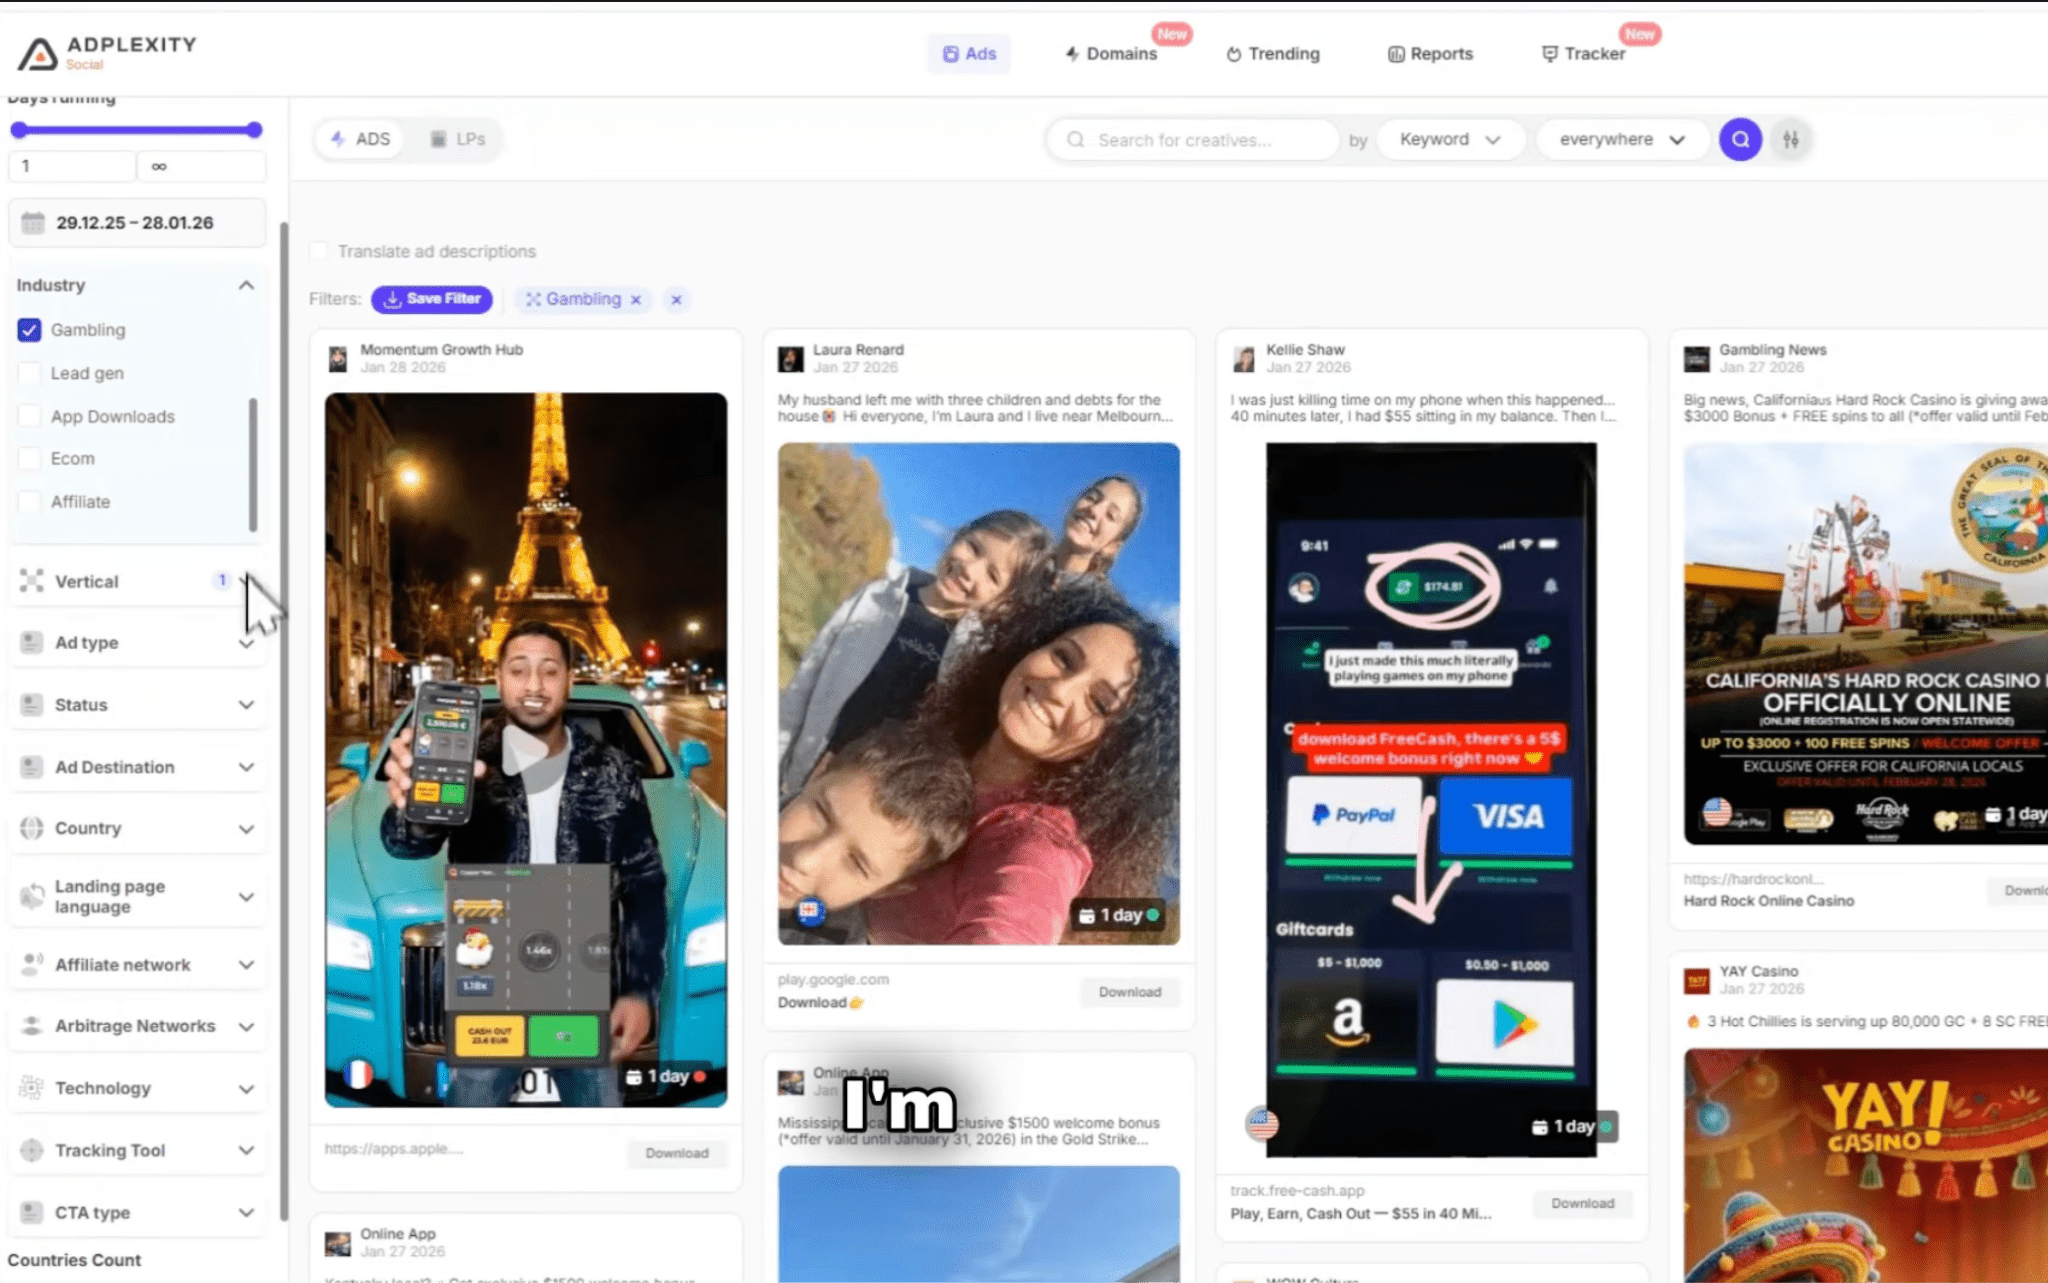Download the Momentum Growth Hub ad

677,1153
